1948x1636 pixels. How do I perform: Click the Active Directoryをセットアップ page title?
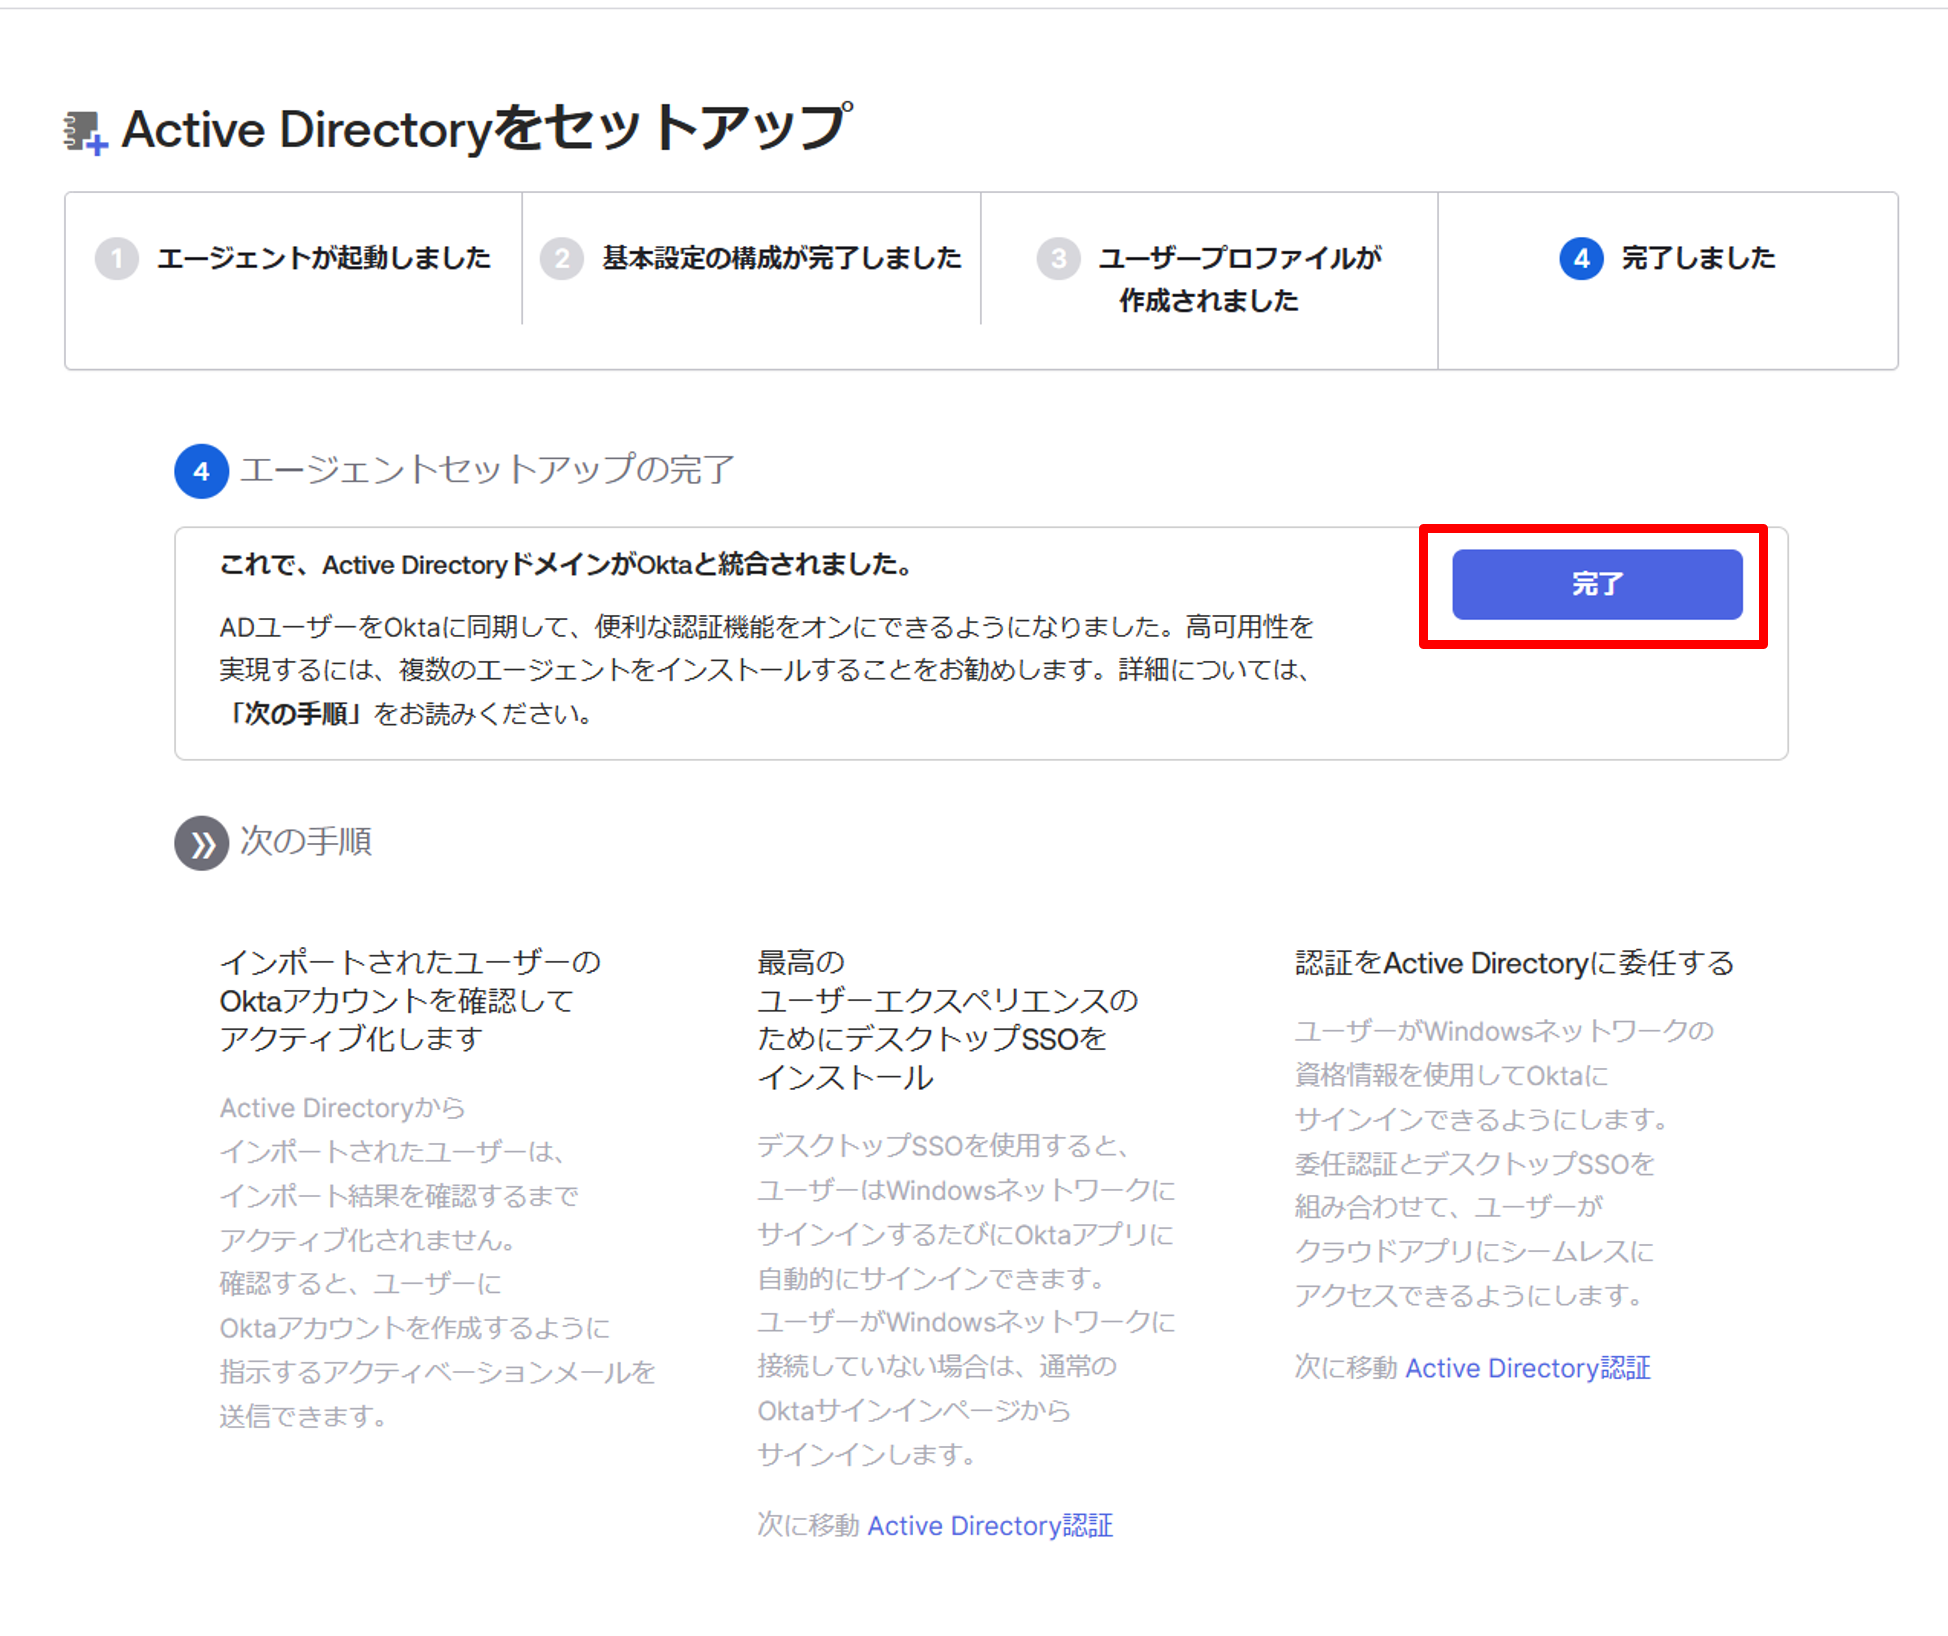tap(486, 129)
